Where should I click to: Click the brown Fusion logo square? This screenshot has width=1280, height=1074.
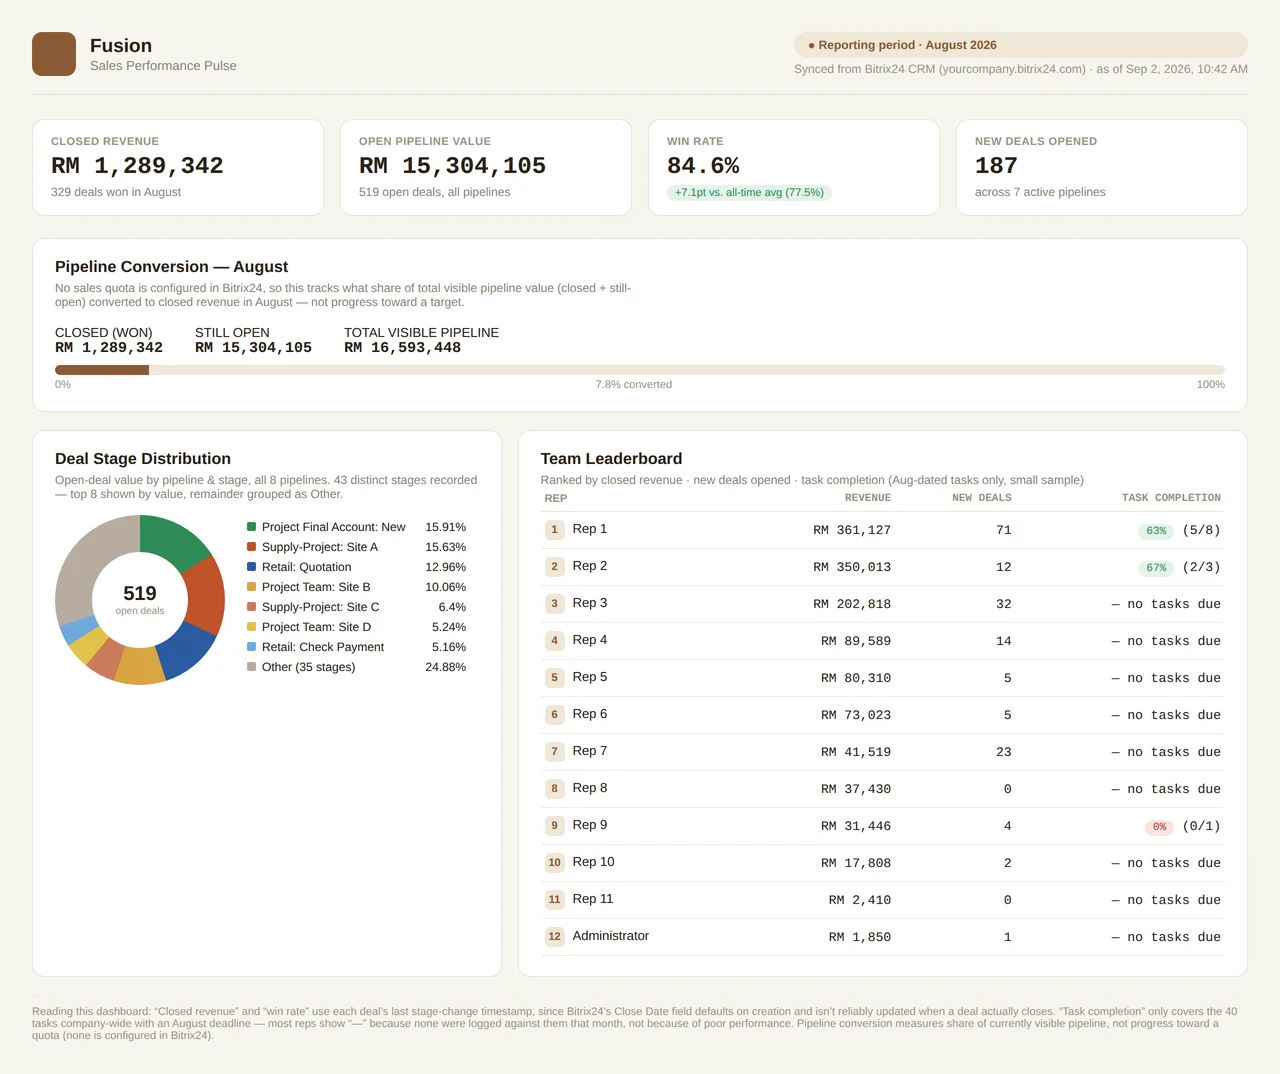pyautogui.click(x=54, y=54)
